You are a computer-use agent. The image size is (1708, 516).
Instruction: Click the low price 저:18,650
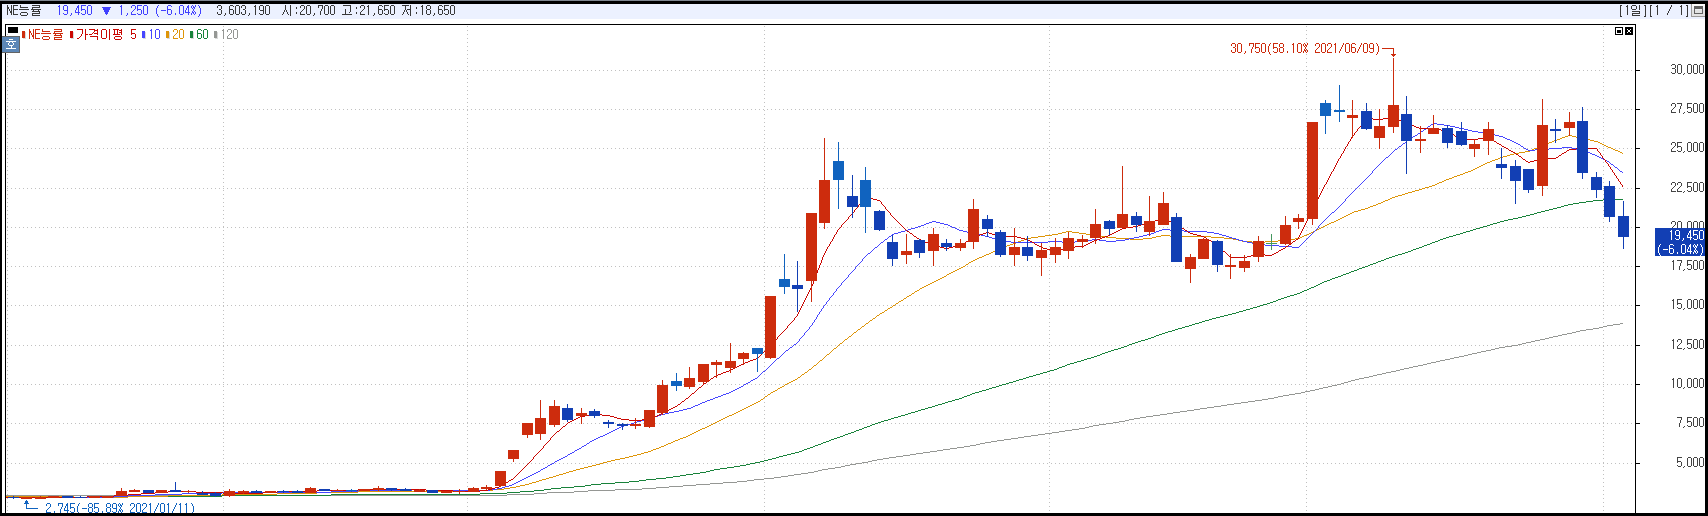point(429,10)
